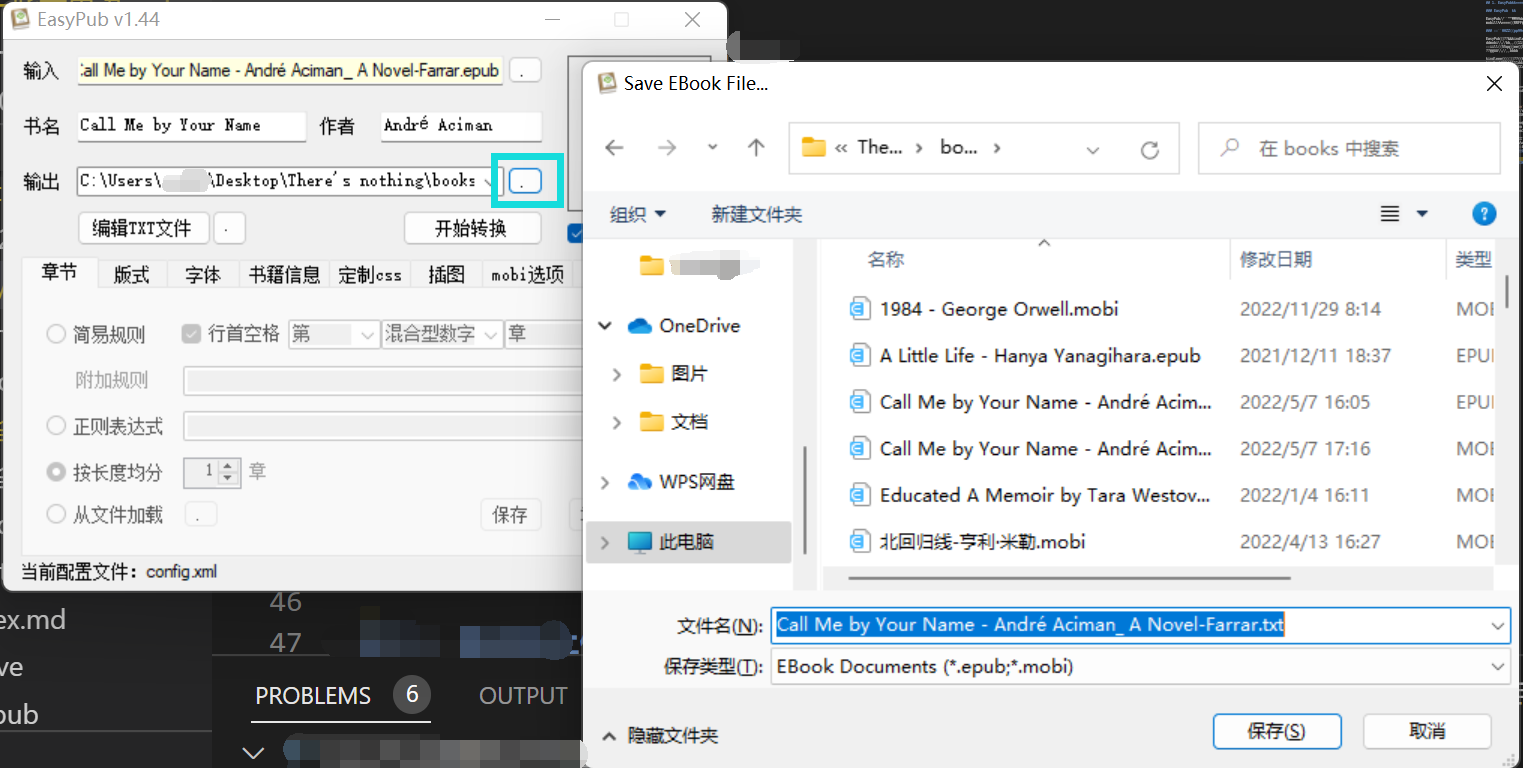Click the 图片 folder icon
This screenshot has width=1523, height=768.
(x=652, y=374)
